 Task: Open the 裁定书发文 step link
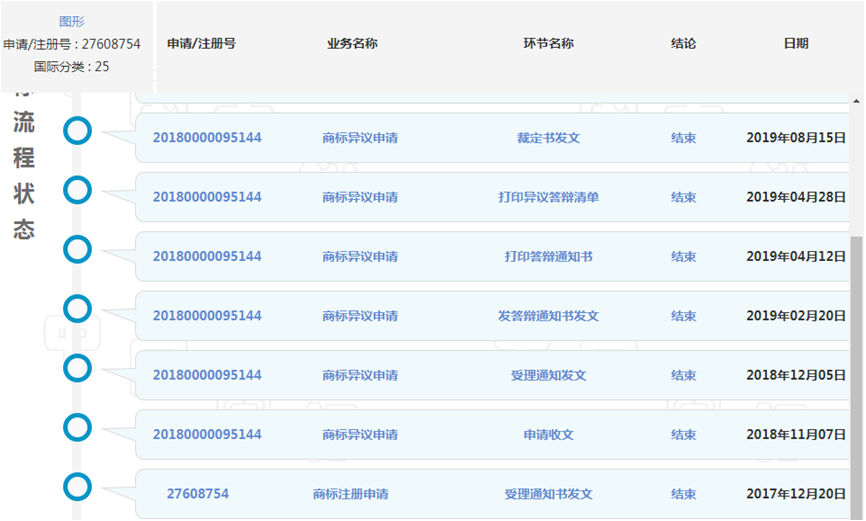[x=548, y=138]
